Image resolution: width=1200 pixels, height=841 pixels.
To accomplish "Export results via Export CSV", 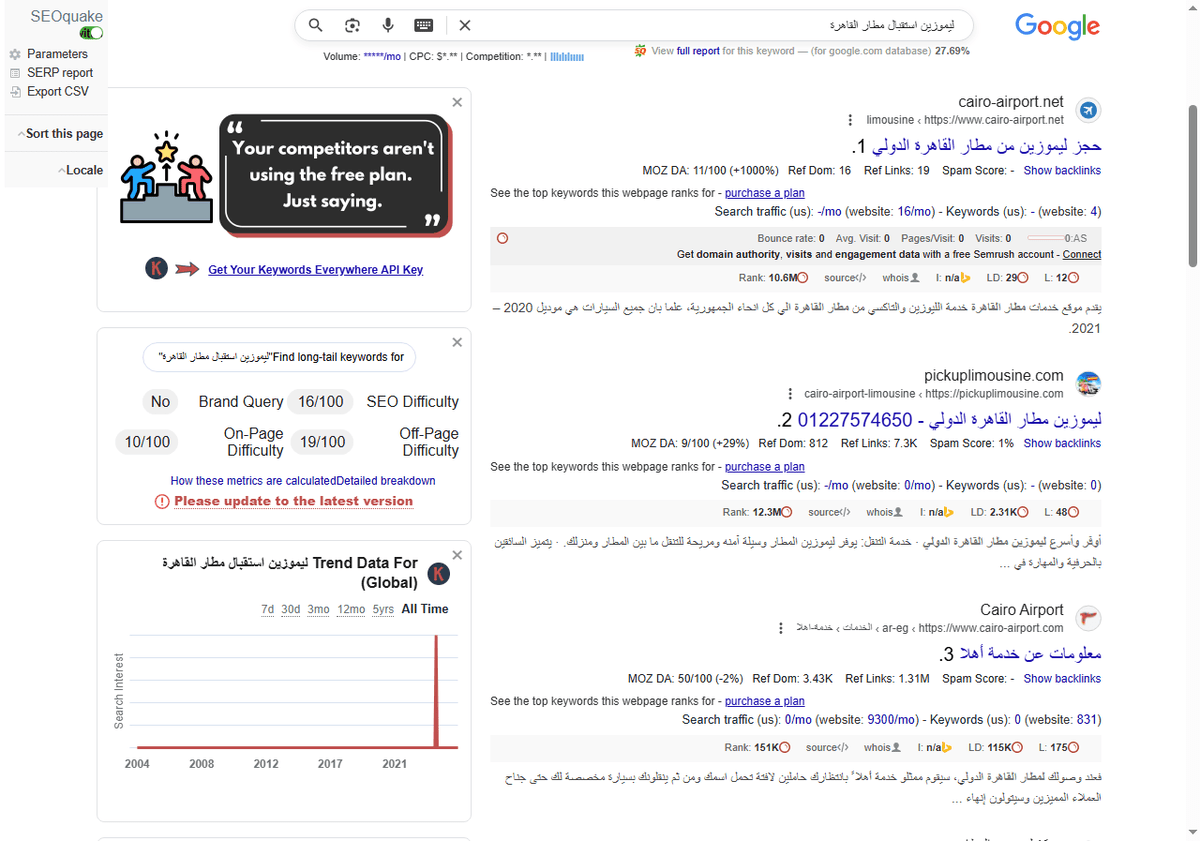I will 58,91.
